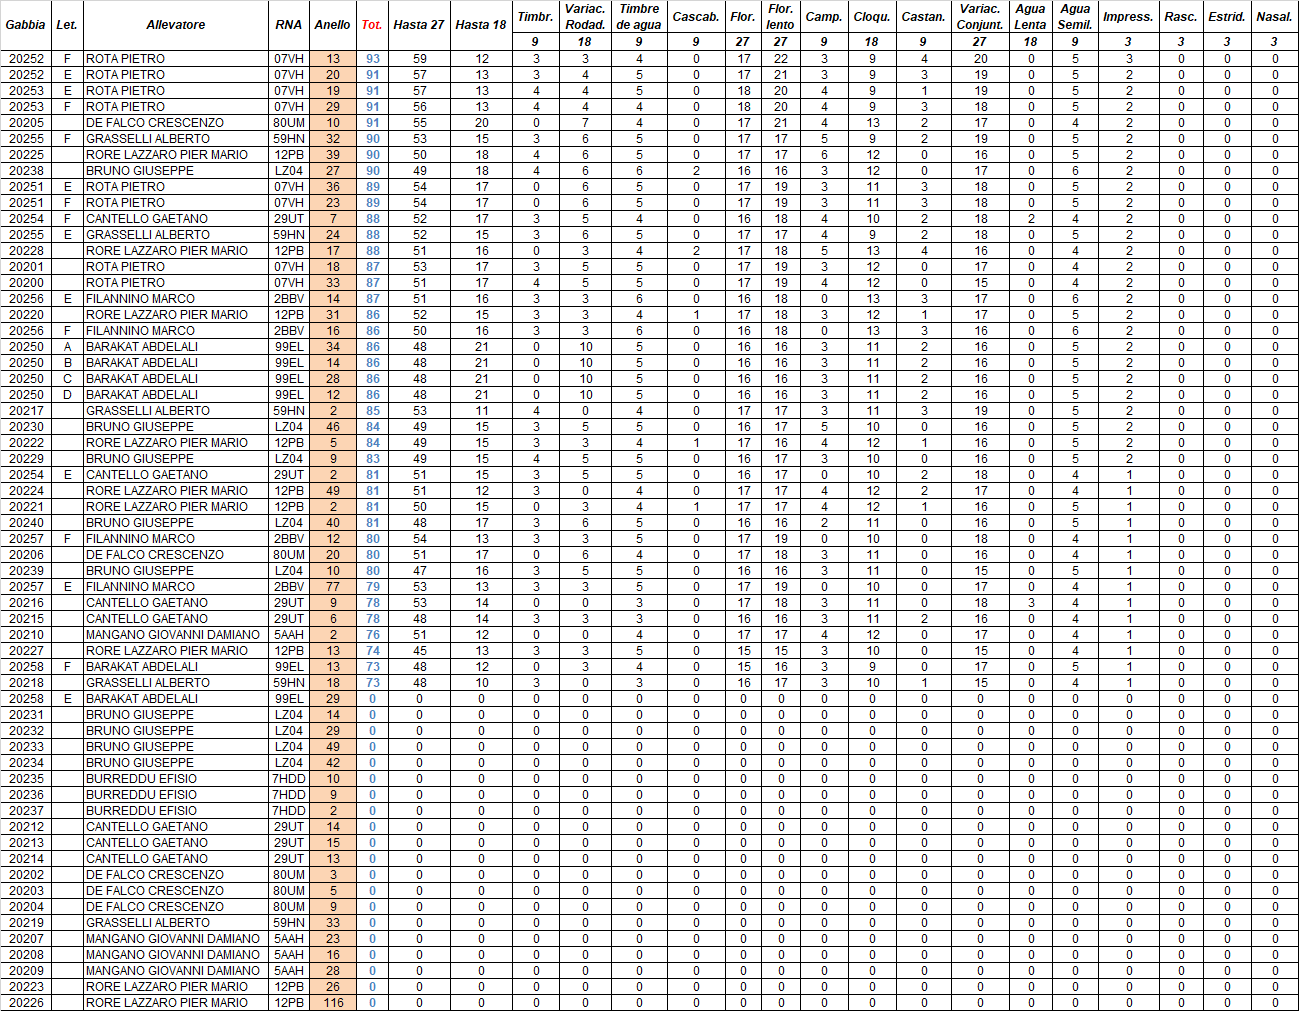
Task: Select the RNA column header
Action: point(289,25)
